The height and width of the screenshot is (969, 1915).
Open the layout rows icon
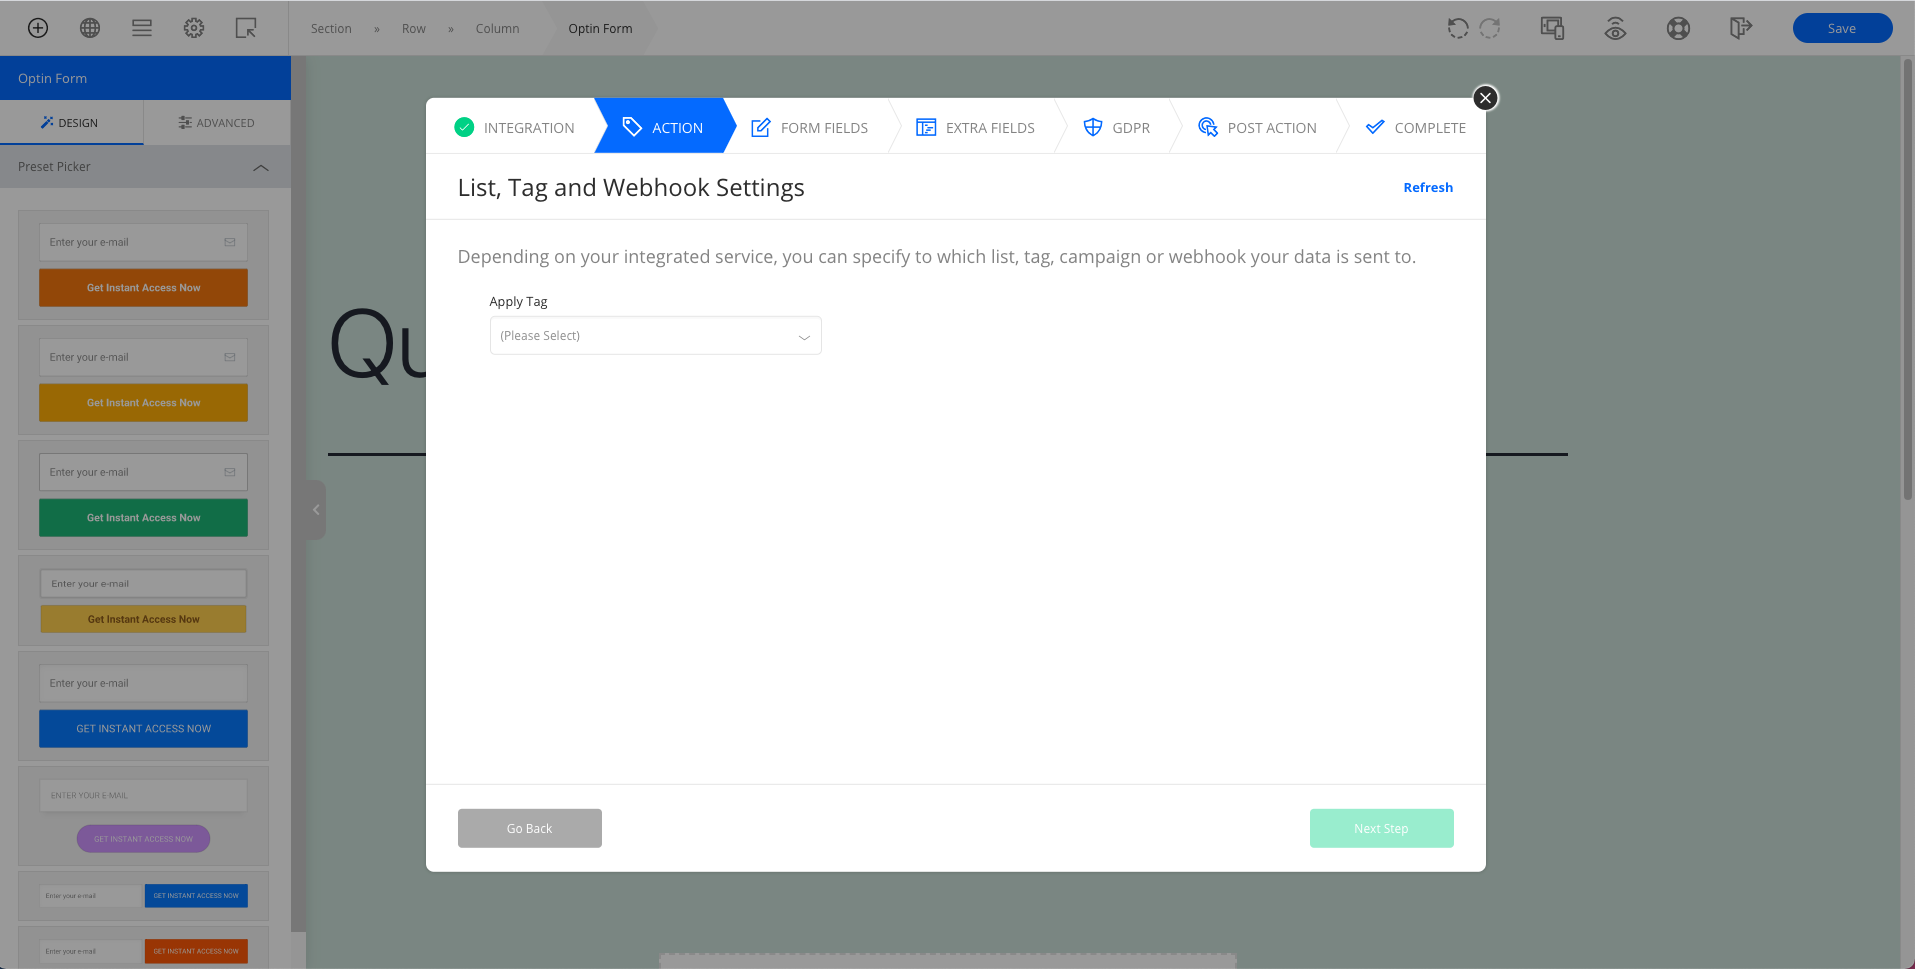[142, 28]
